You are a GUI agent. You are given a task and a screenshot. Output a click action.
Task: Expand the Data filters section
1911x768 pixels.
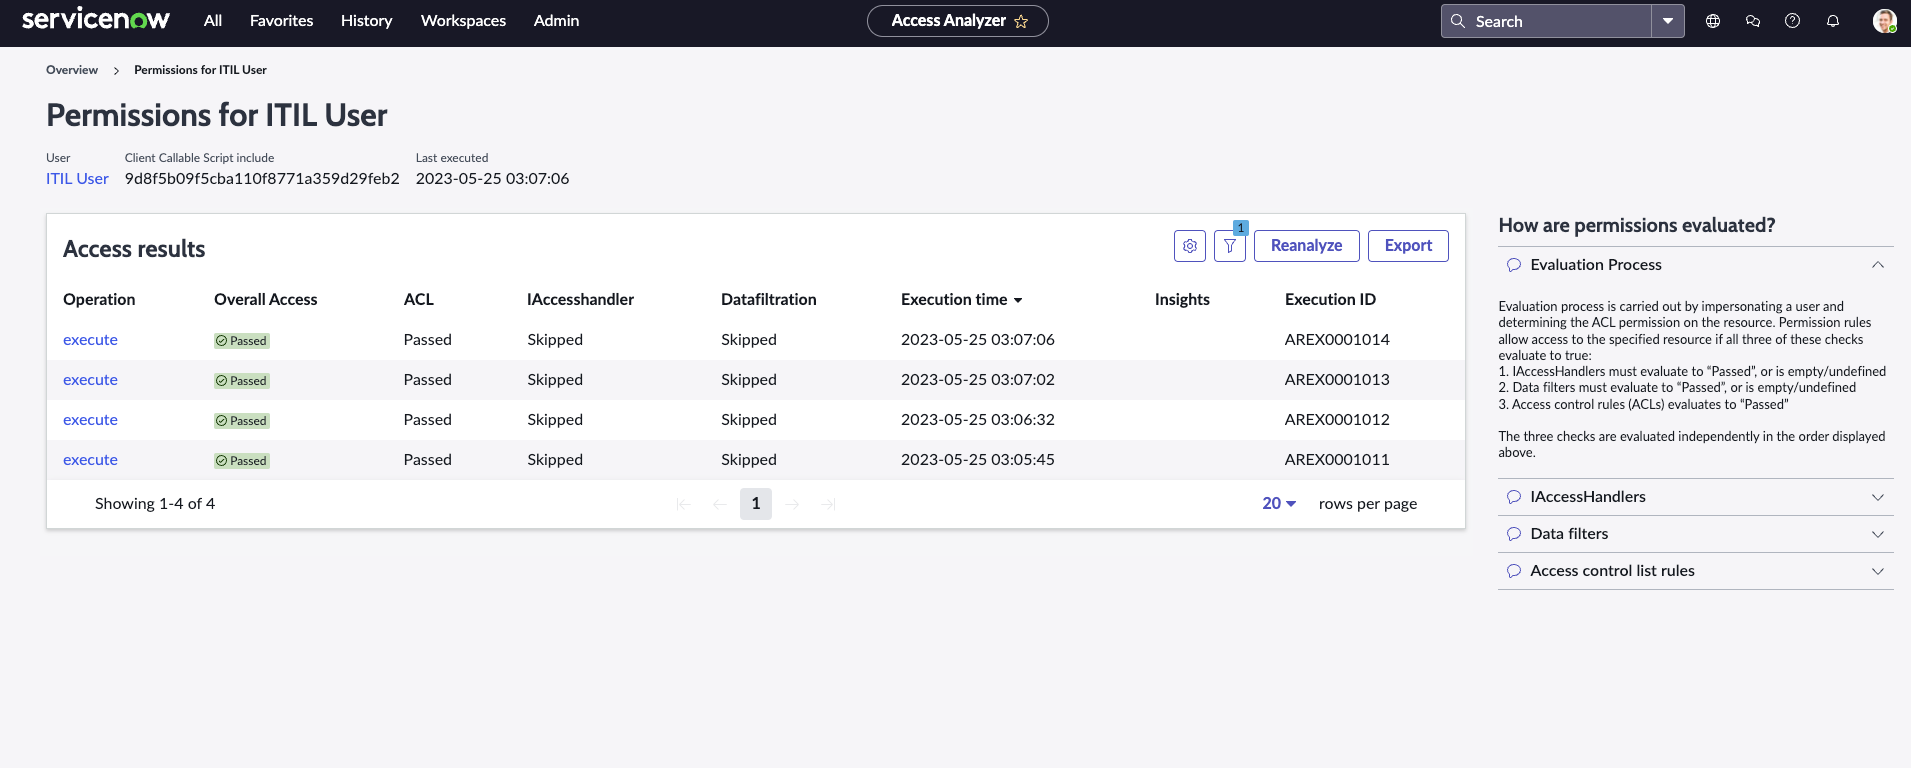(x=1878, y=534)
